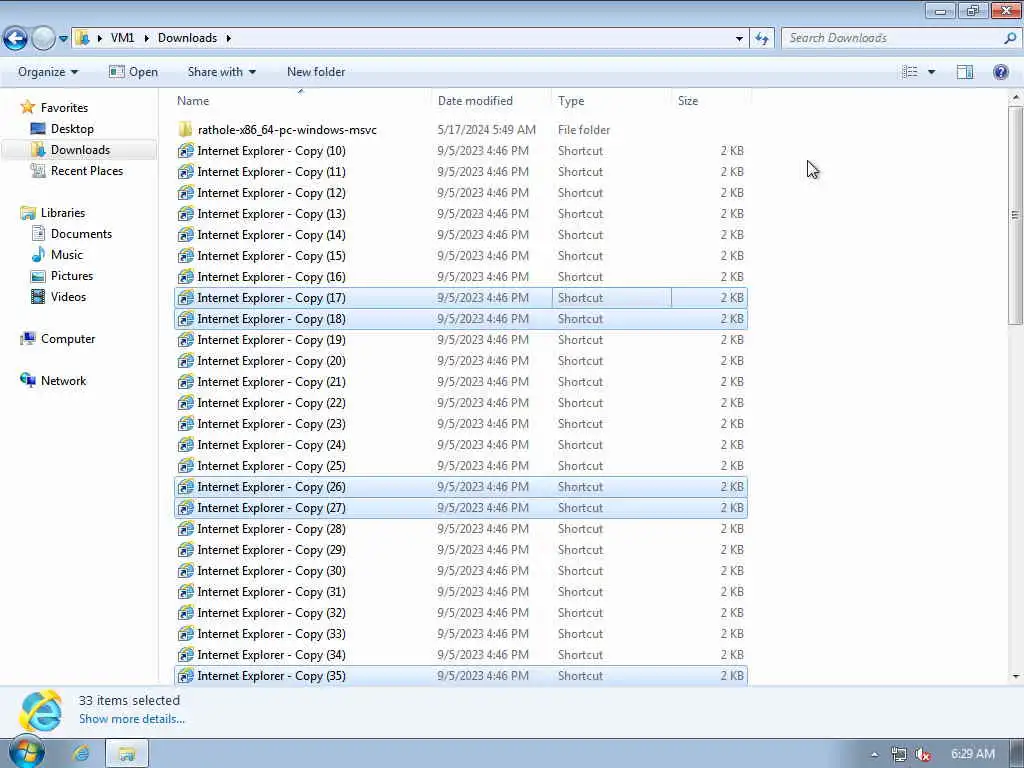Image resolution: width=1024 pixels, height=768 pixels.
Task: Select Libraries in navigation pane
Action: [63, 213]
